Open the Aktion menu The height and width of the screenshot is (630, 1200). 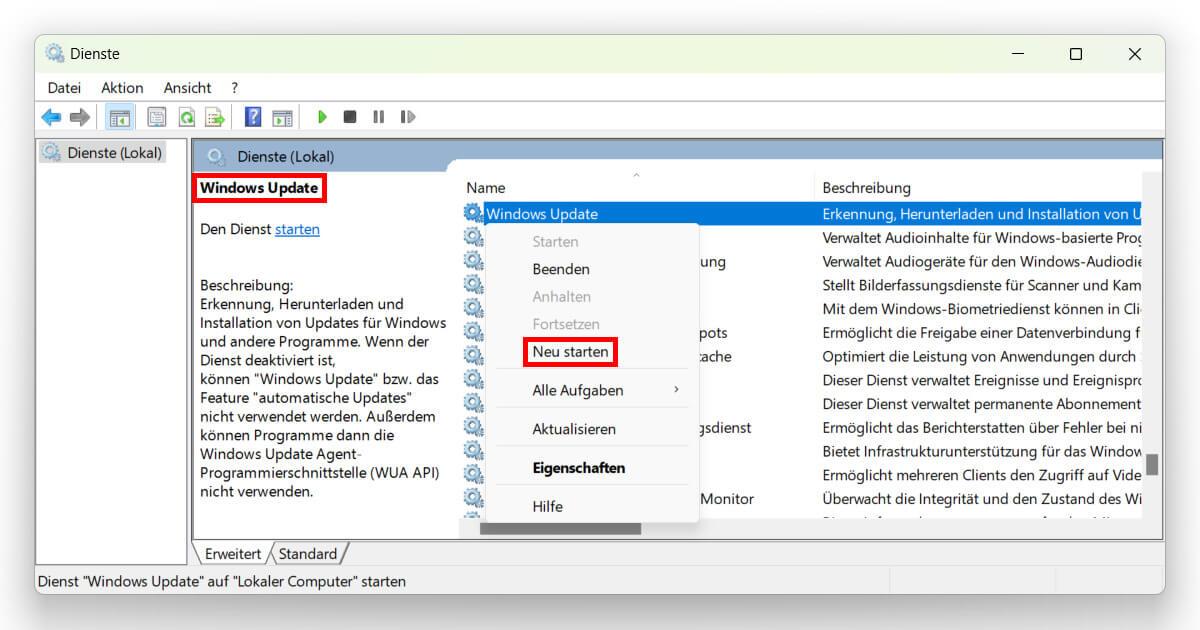(121, 88)
